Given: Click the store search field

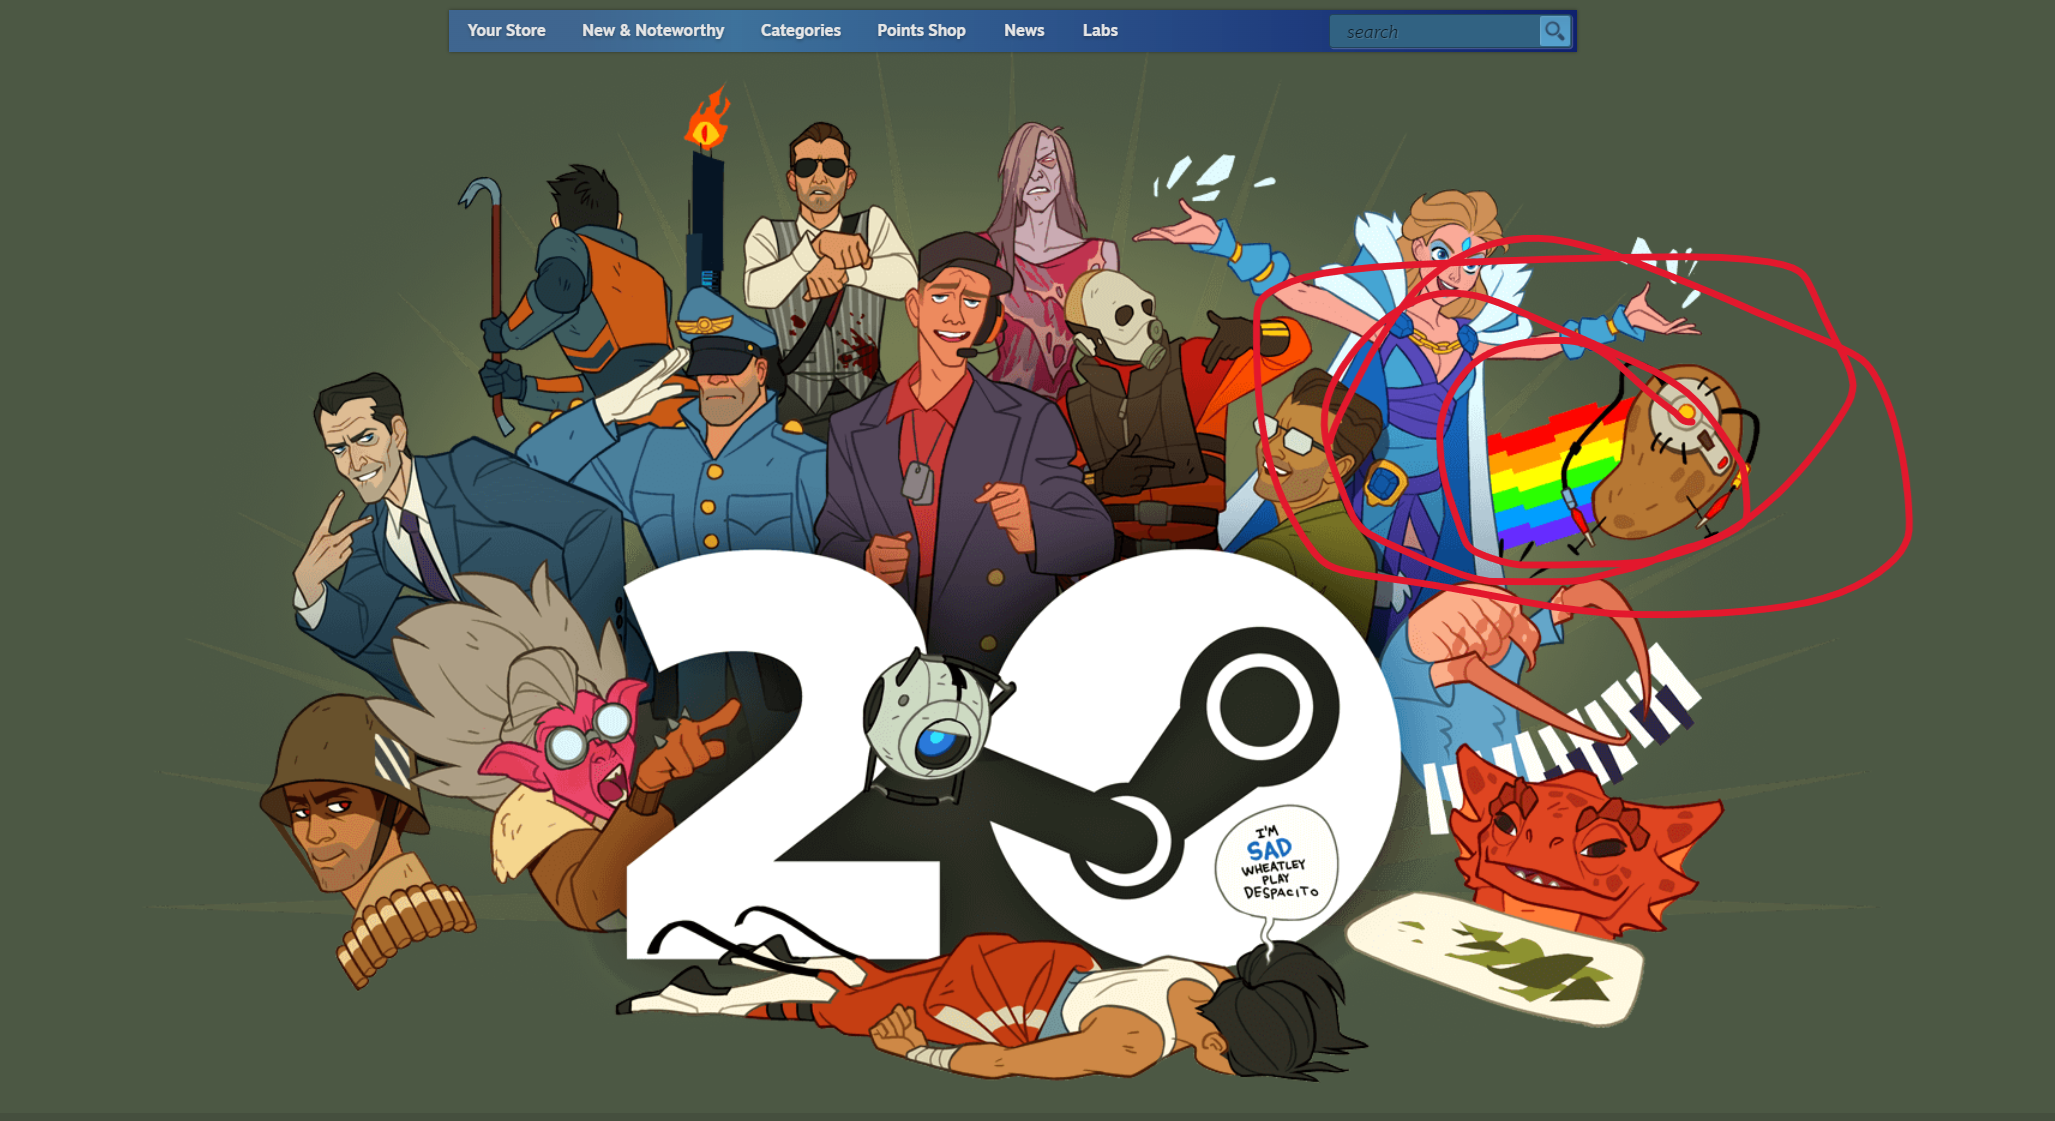Looking at the screenshot, I should [x=1435, y=32].
